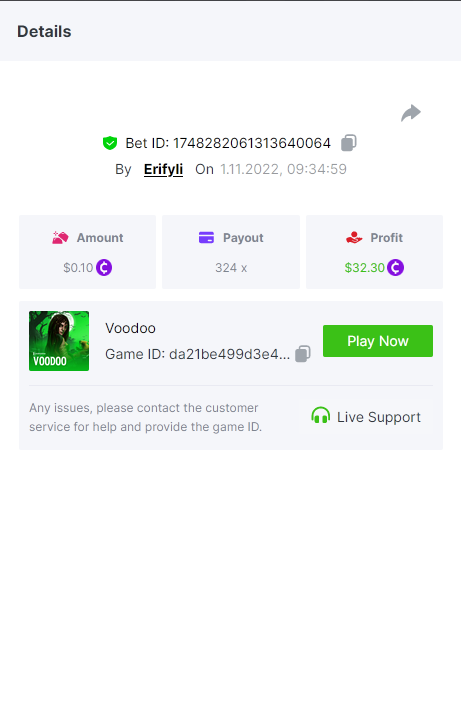Copy the Game ID using copy icon
461x719 pixels.
point(303,354)
